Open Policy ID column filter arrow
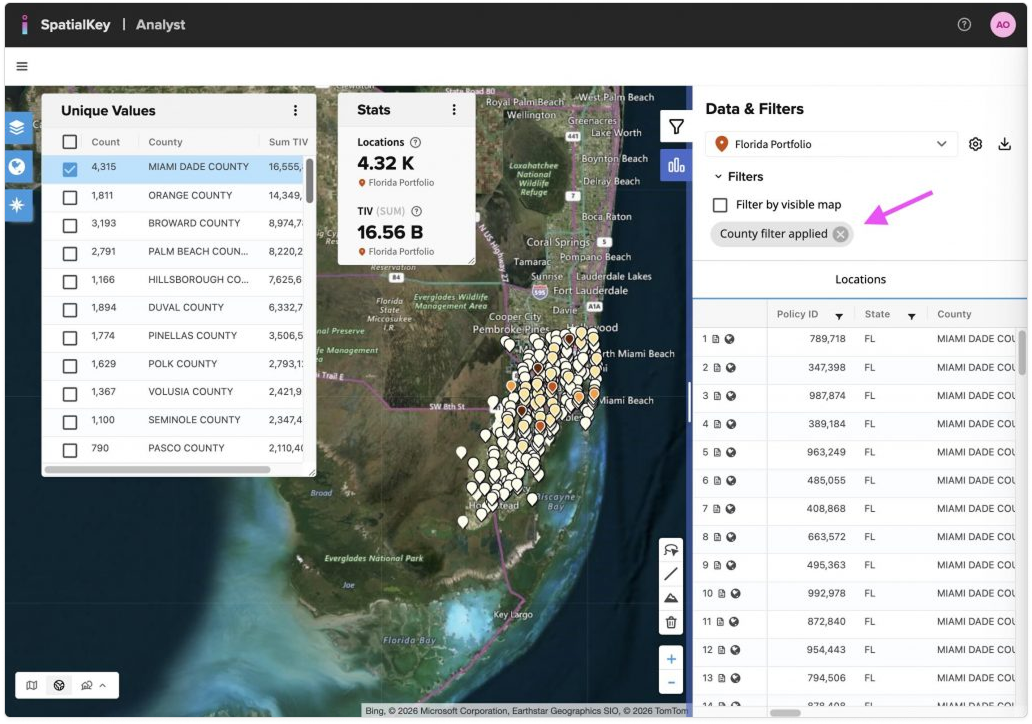Image resolution: width=1032 pixels, height=724 pixels. point(838,316)
